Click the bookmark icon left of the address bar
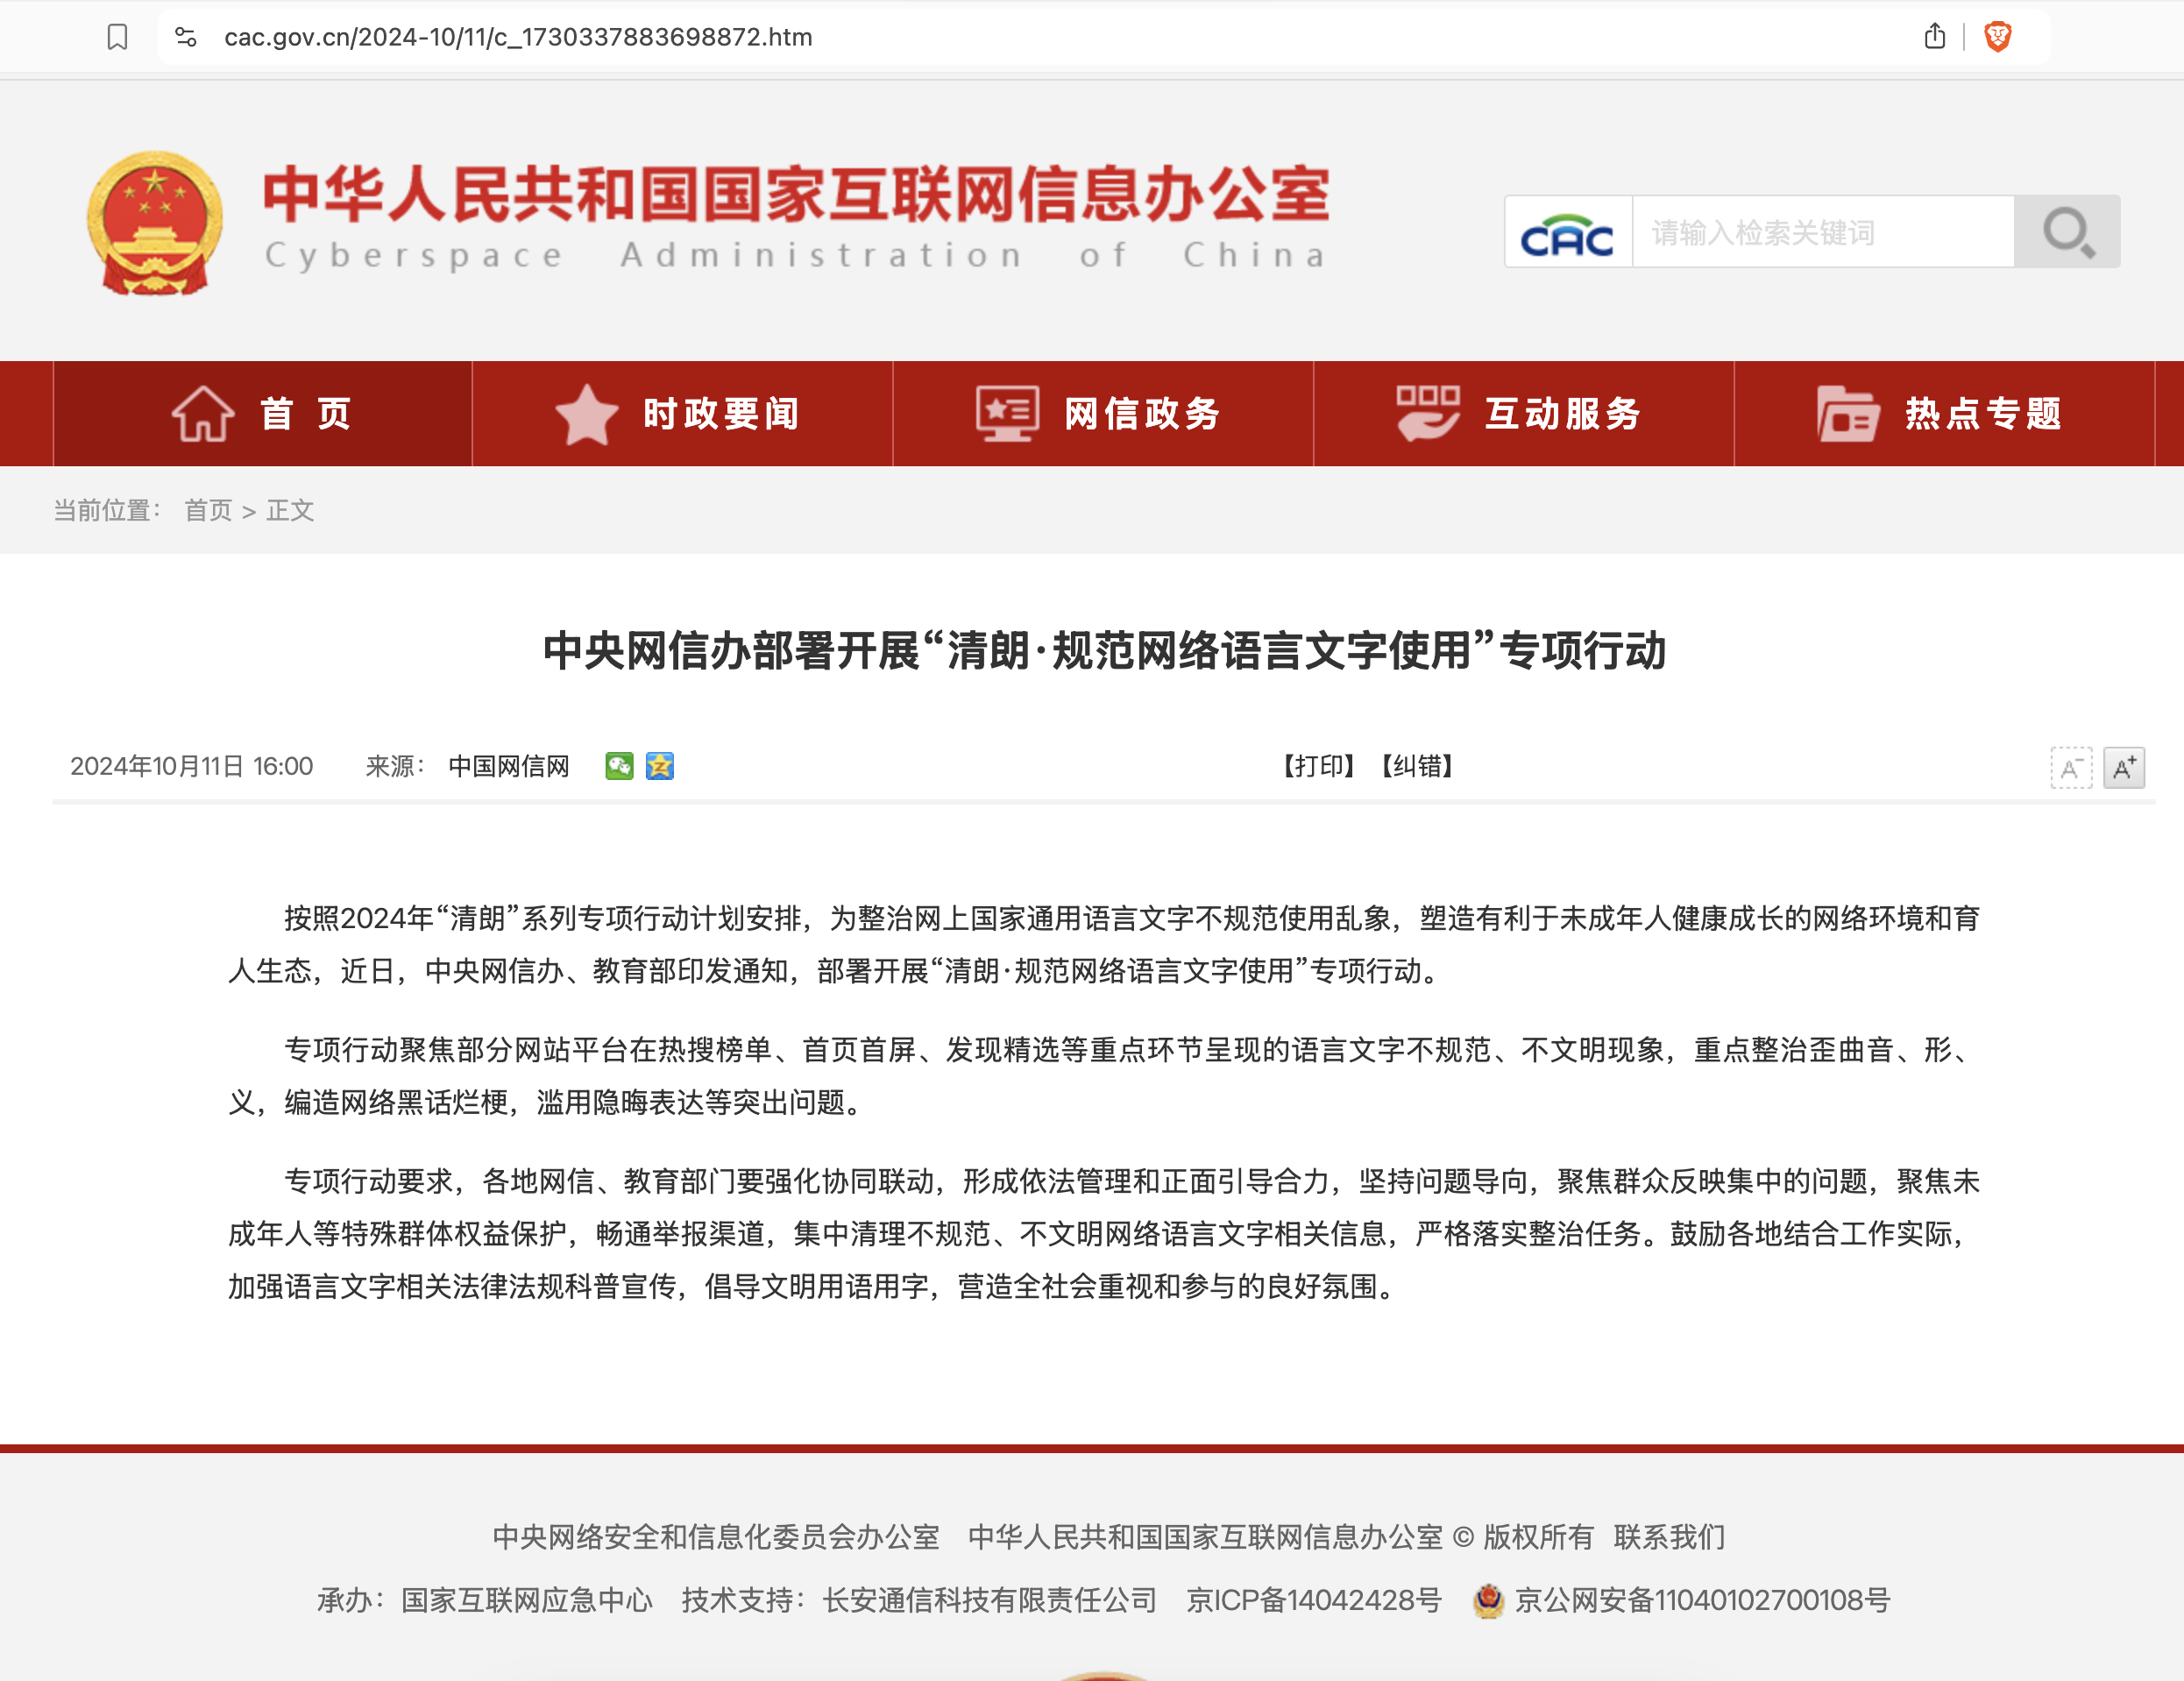 [x=117, y=37]
